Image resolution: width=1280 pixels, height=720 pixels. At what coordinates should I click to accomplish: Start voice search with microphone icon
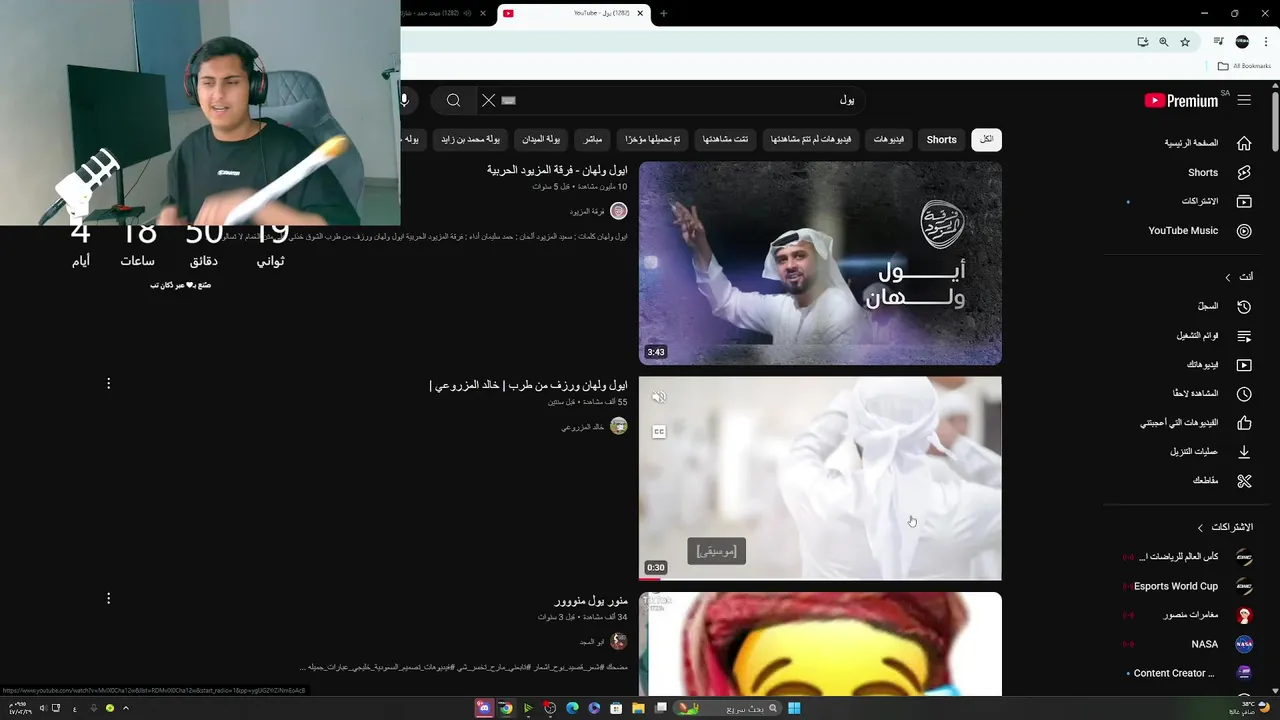pyautogui.click(x=405, y=100)
